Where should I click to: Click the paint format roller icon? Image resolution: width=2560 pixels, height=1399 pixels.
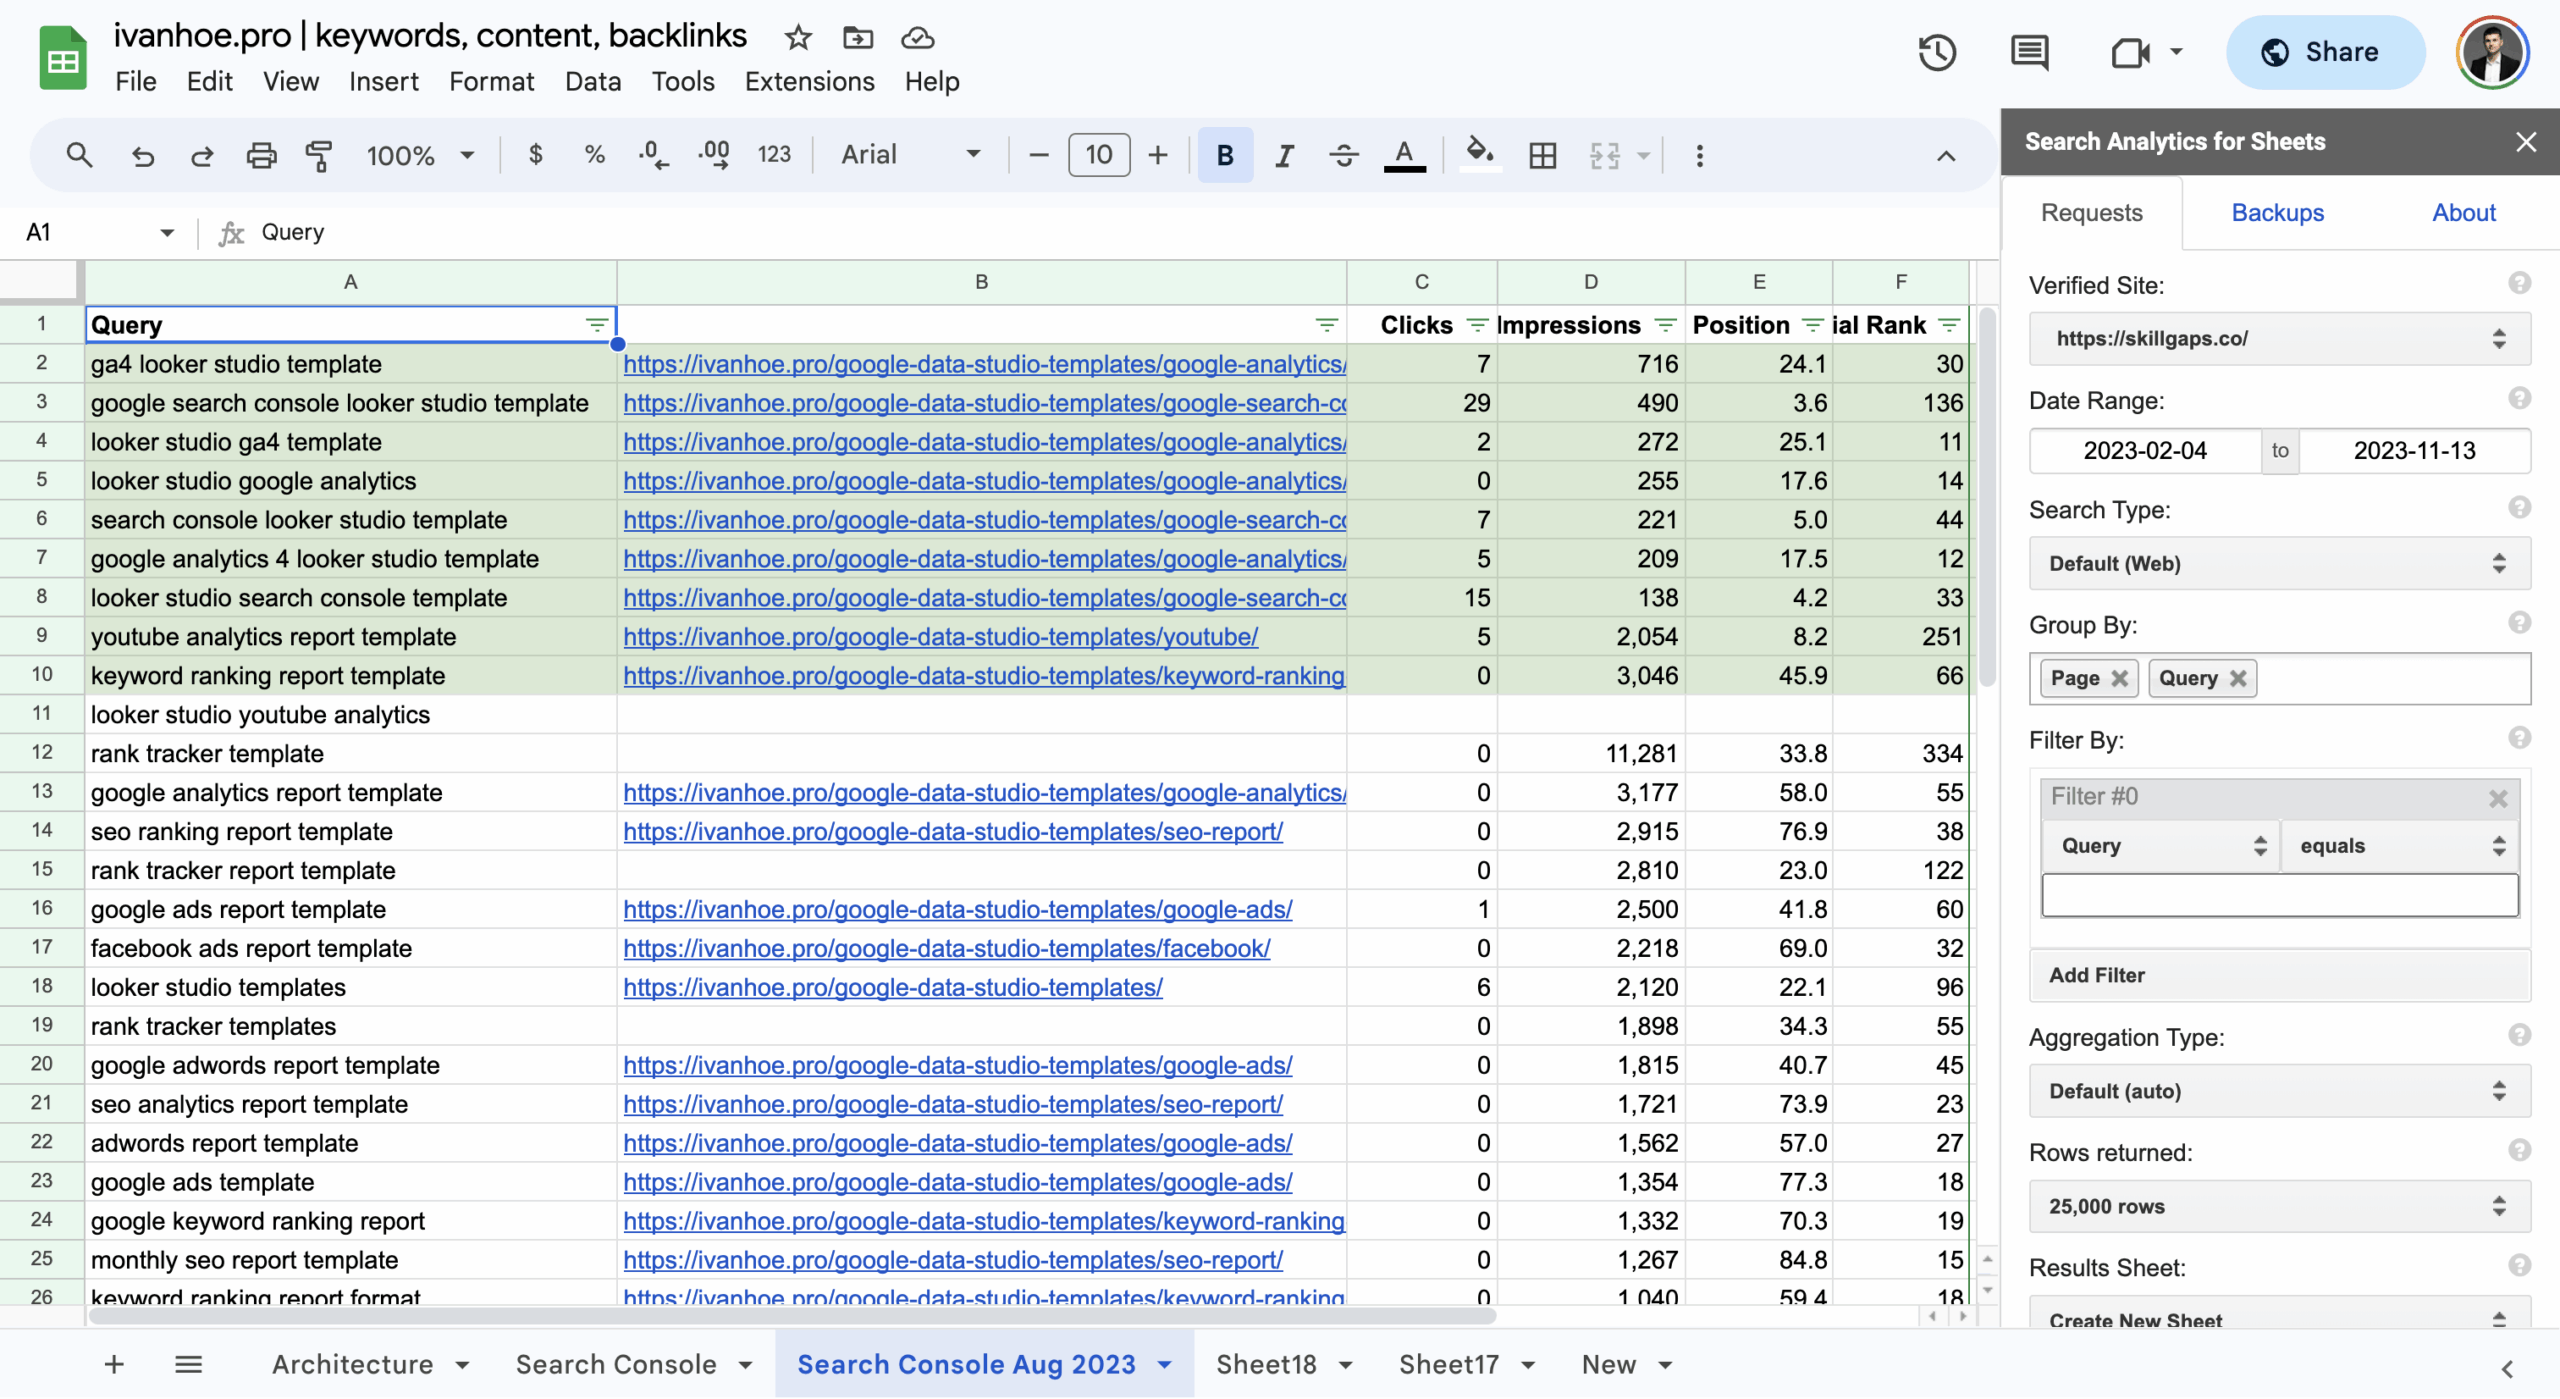pos(319,155)
